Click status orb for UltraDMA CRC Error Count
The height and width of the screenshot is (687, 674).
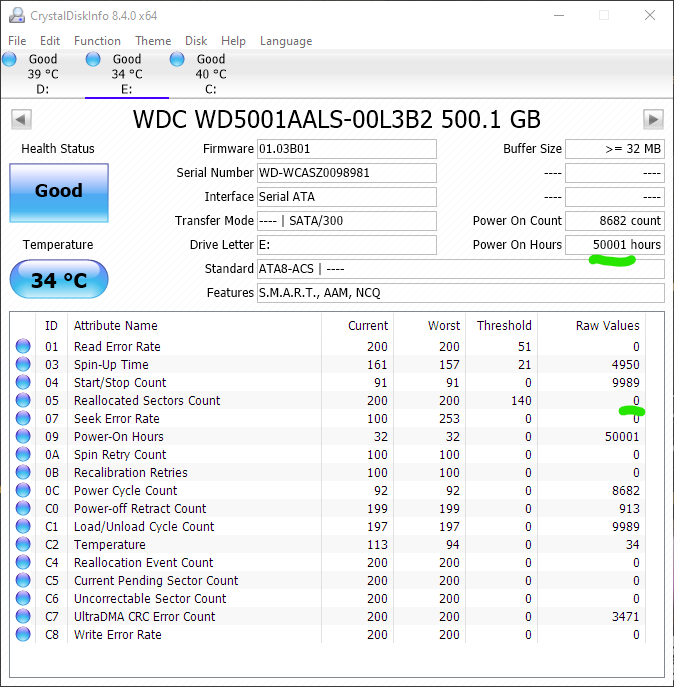coord(23,616)
